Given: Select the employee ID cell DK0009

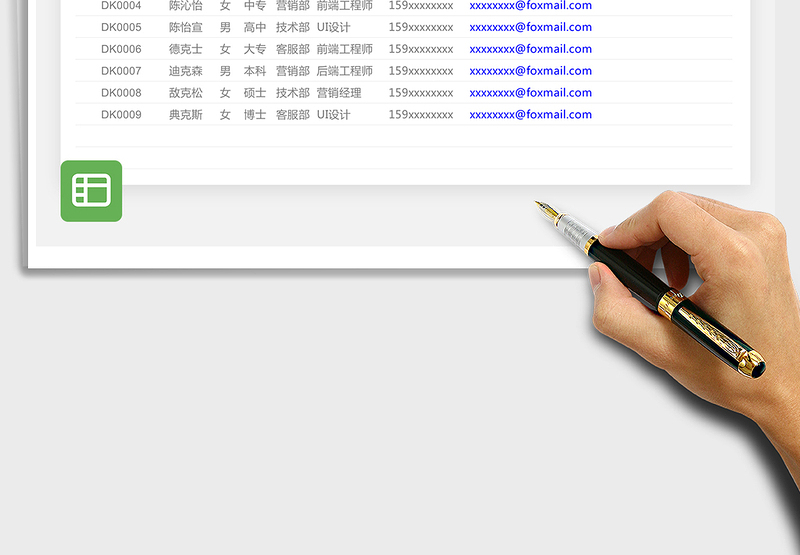Looking at the screenshot, I should point(121,115).
